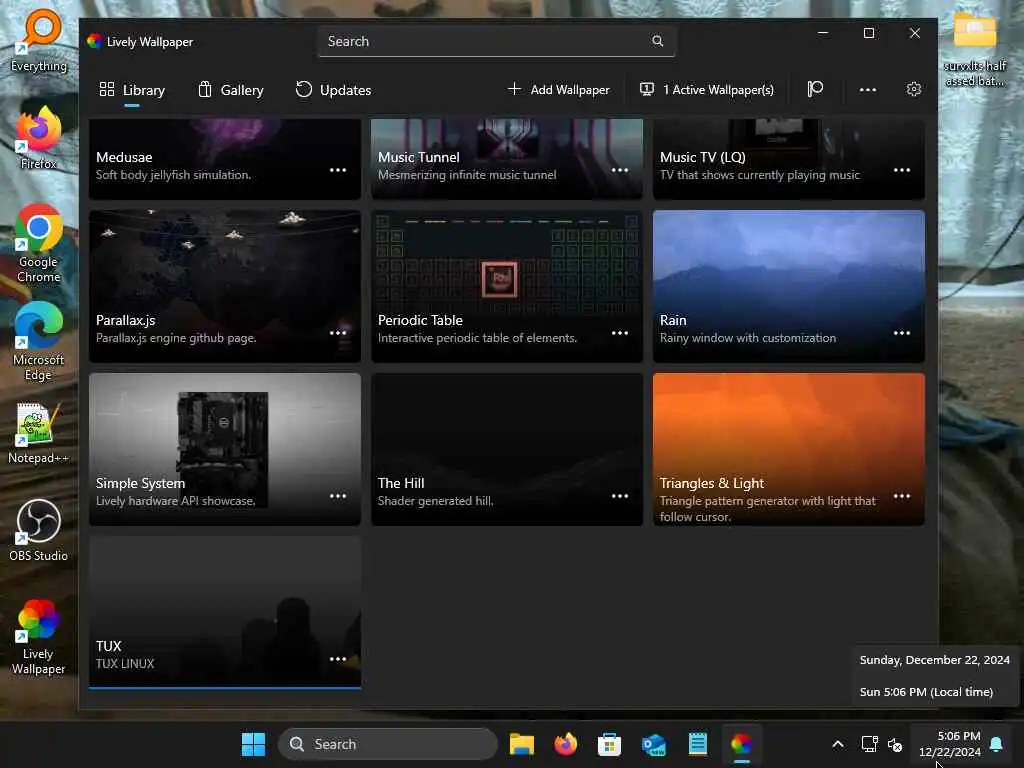Open options menu for Music Tunnel wallpaper
Screen dimensions: 1024x768
pos(620,170)
